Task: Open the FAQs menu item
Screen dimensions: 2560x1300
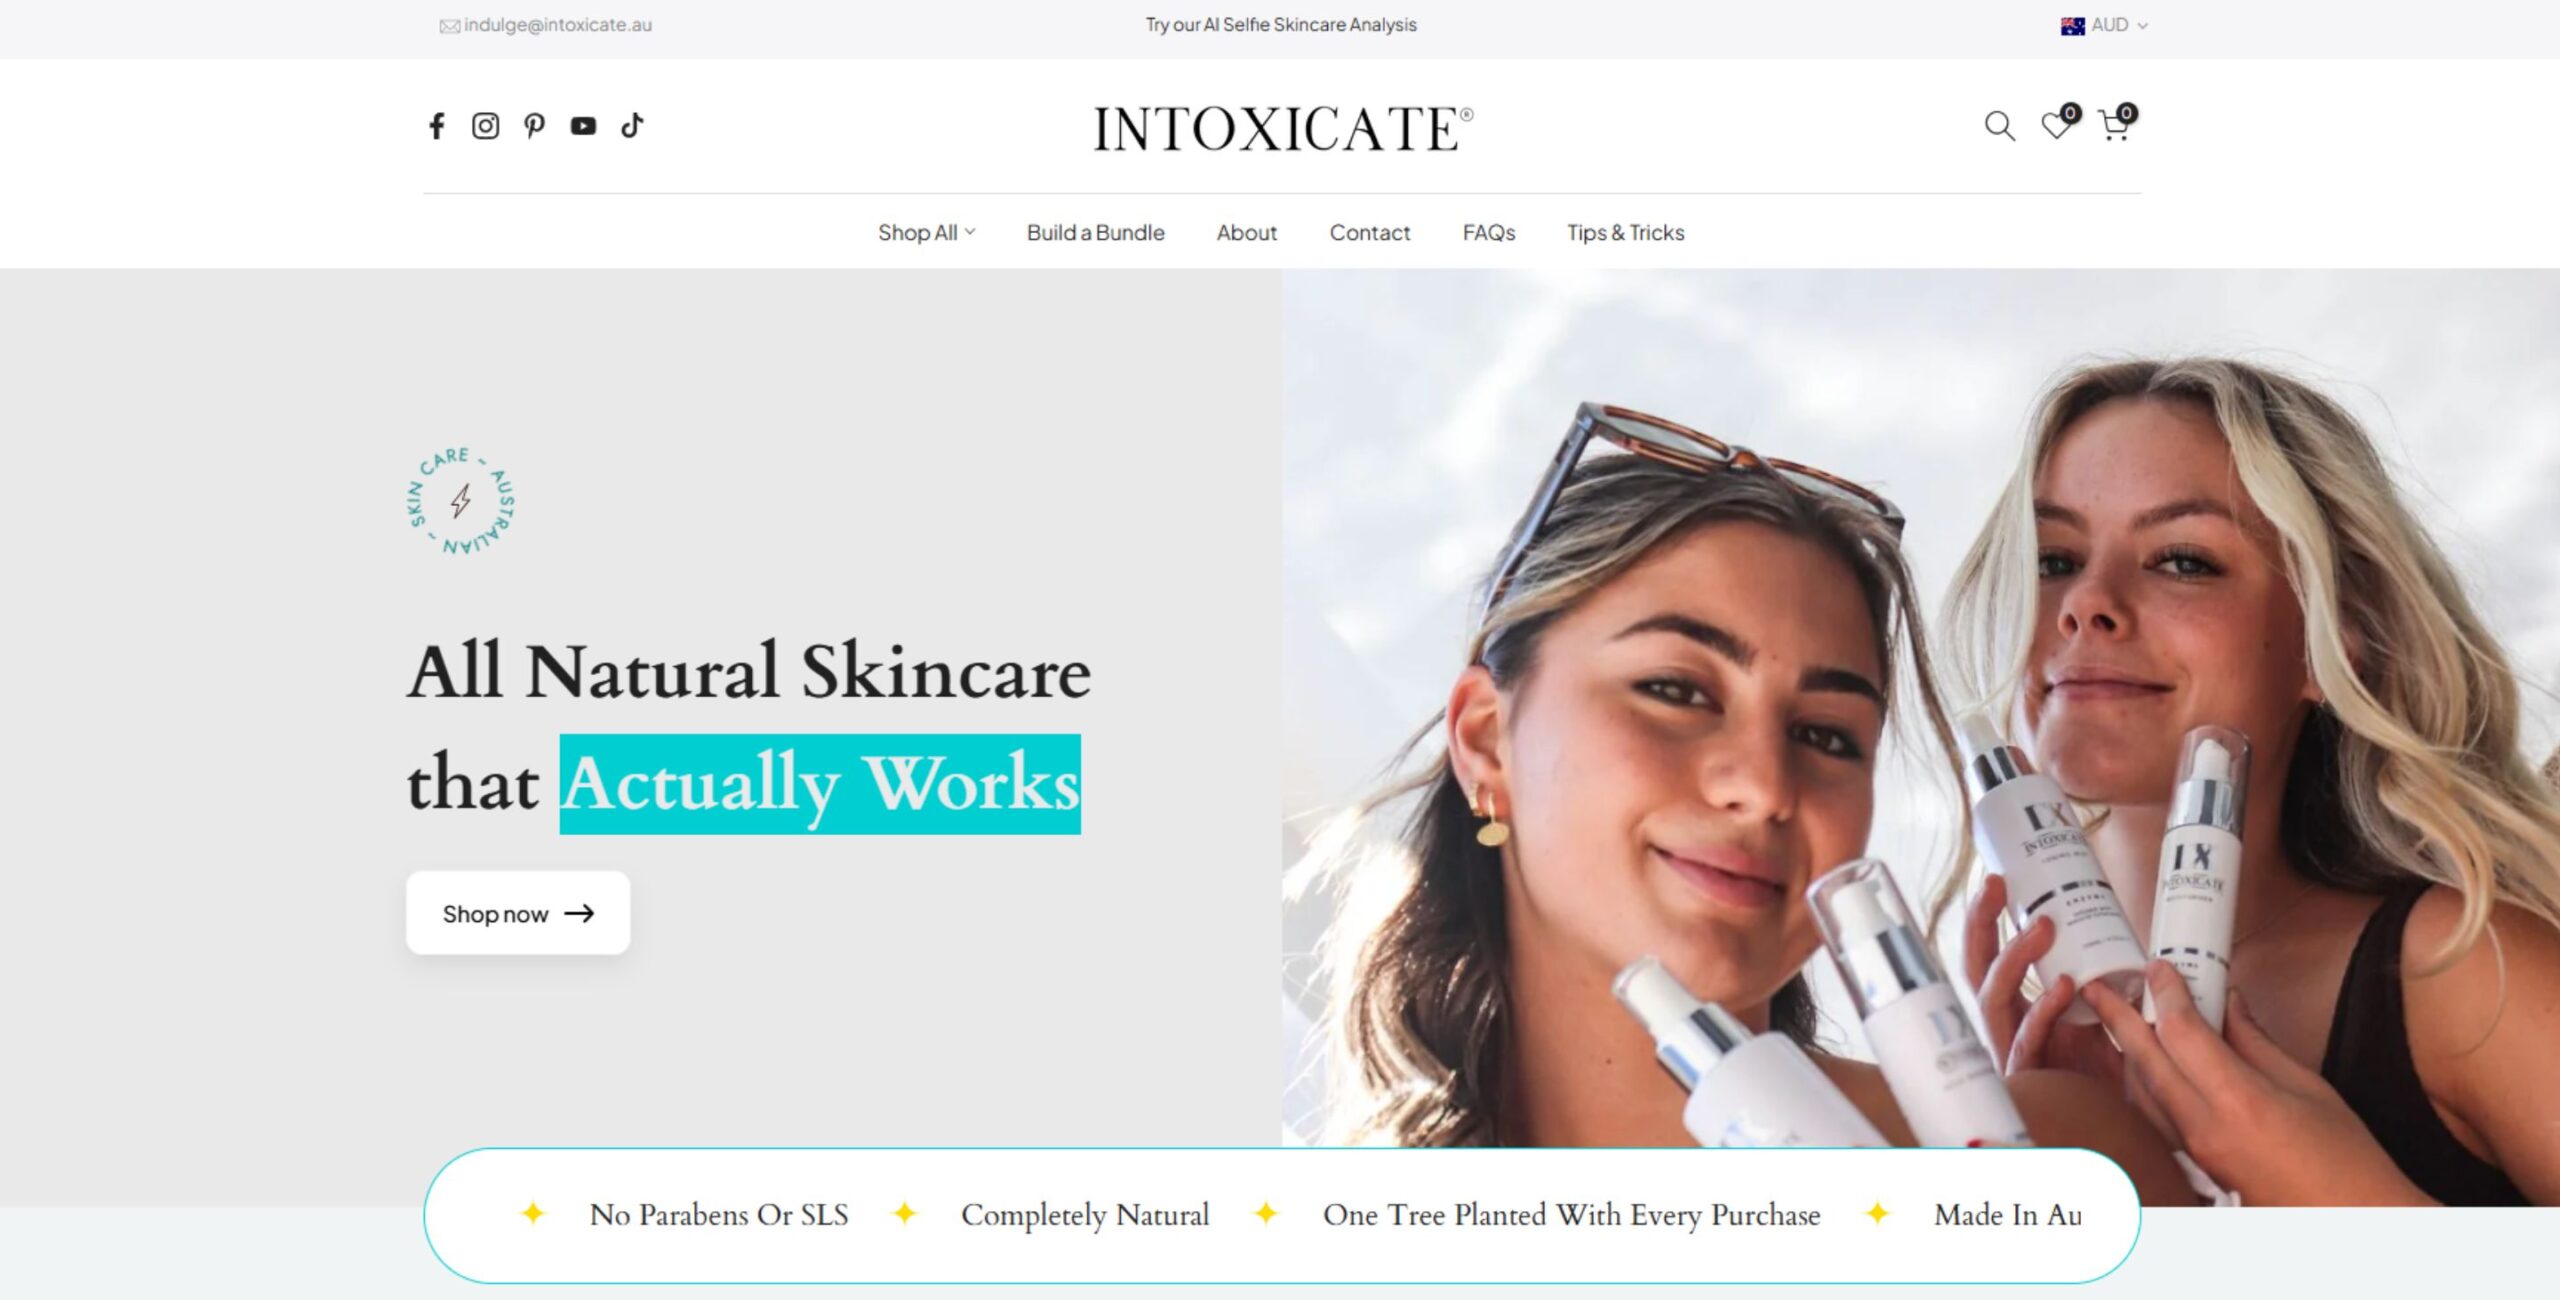Action: click(x=1488, y=232)
